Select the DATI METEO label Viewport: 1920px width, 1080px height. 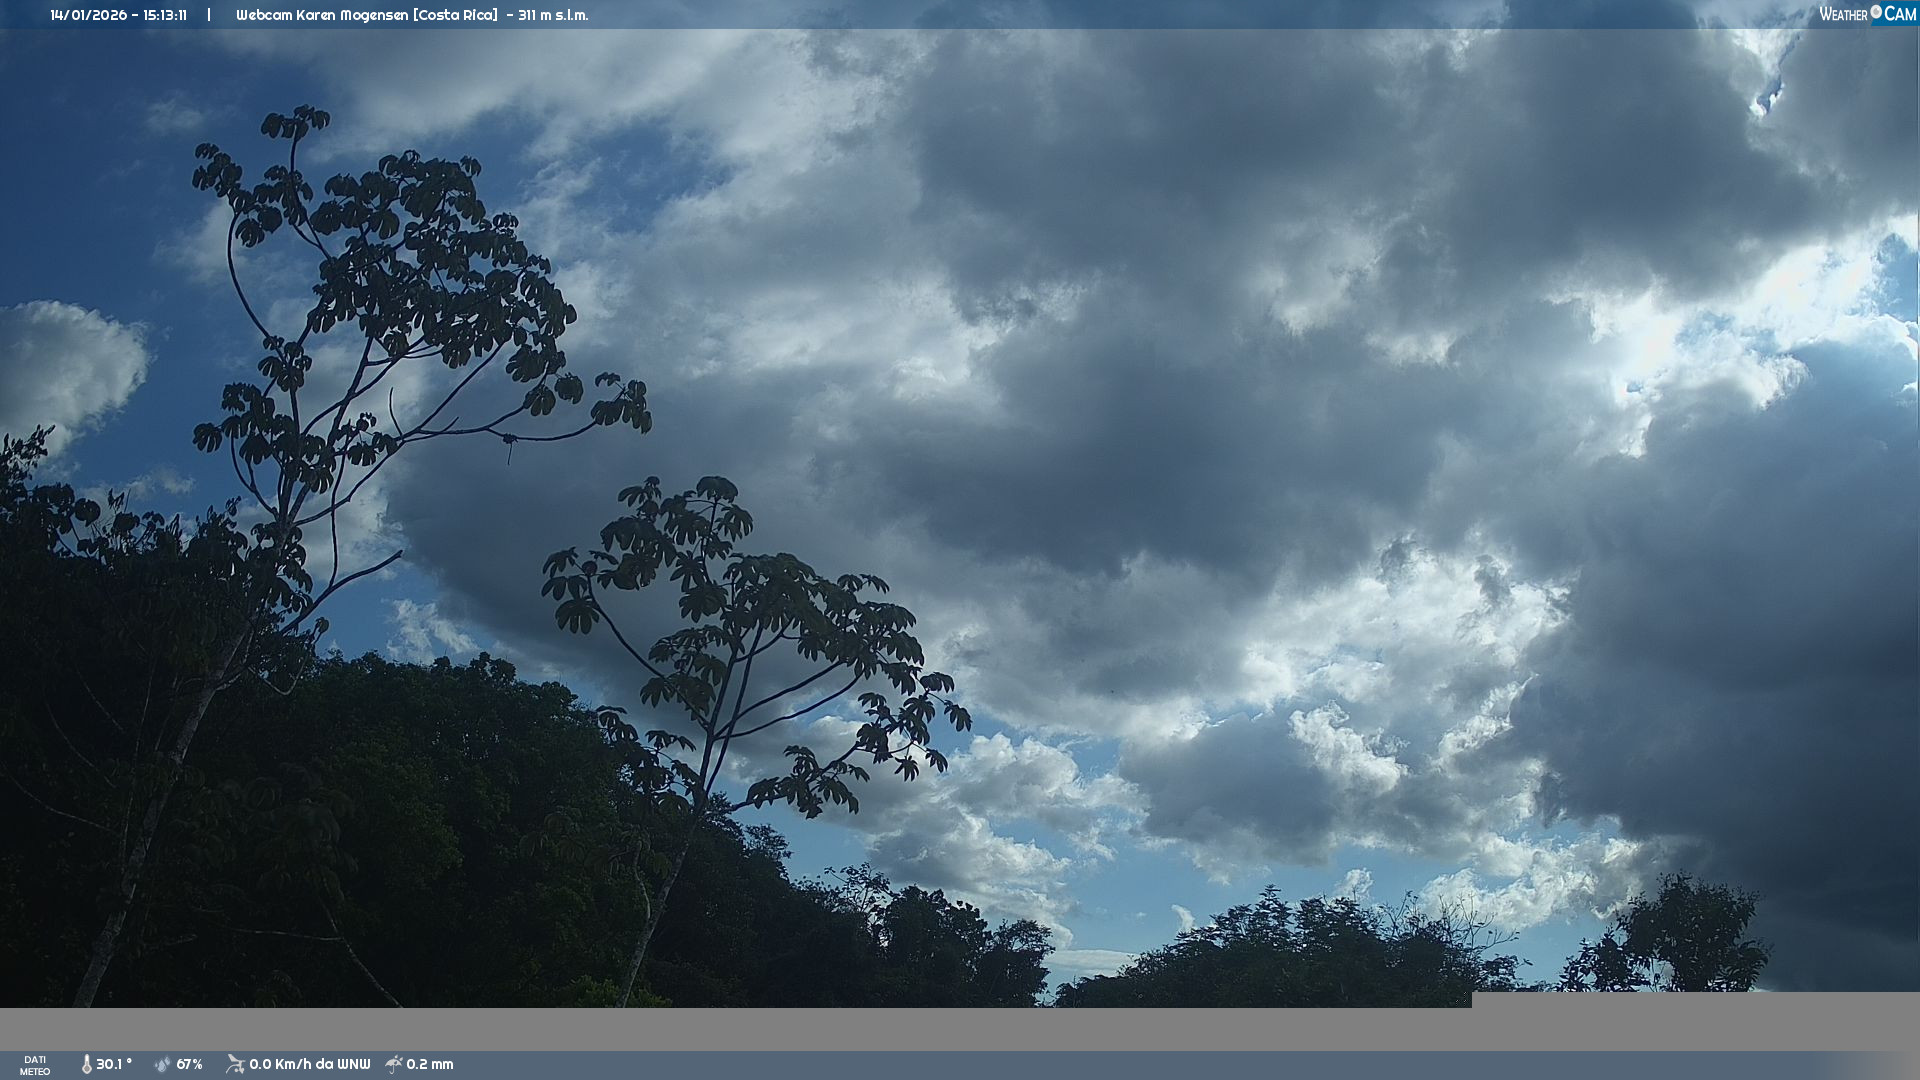(x=35, y=1066)
